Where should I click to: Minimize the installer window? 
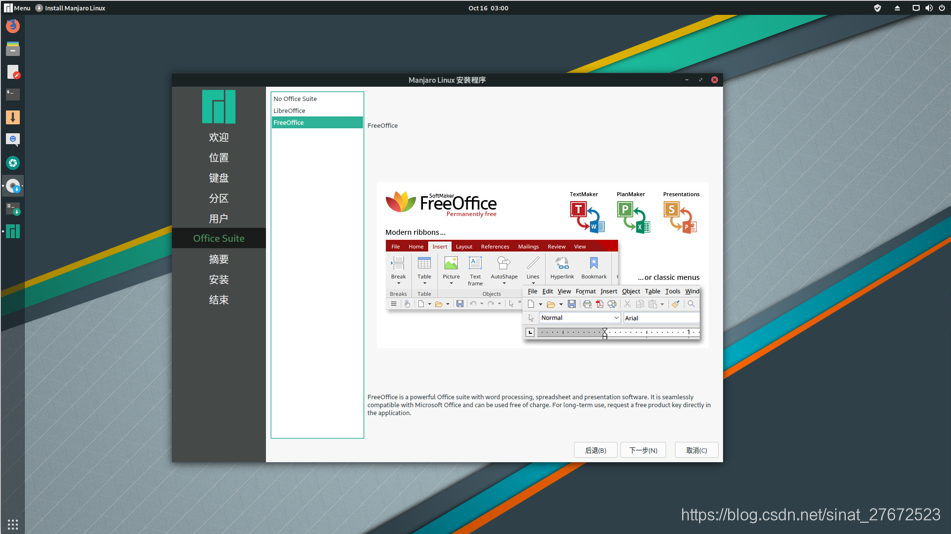687,79
